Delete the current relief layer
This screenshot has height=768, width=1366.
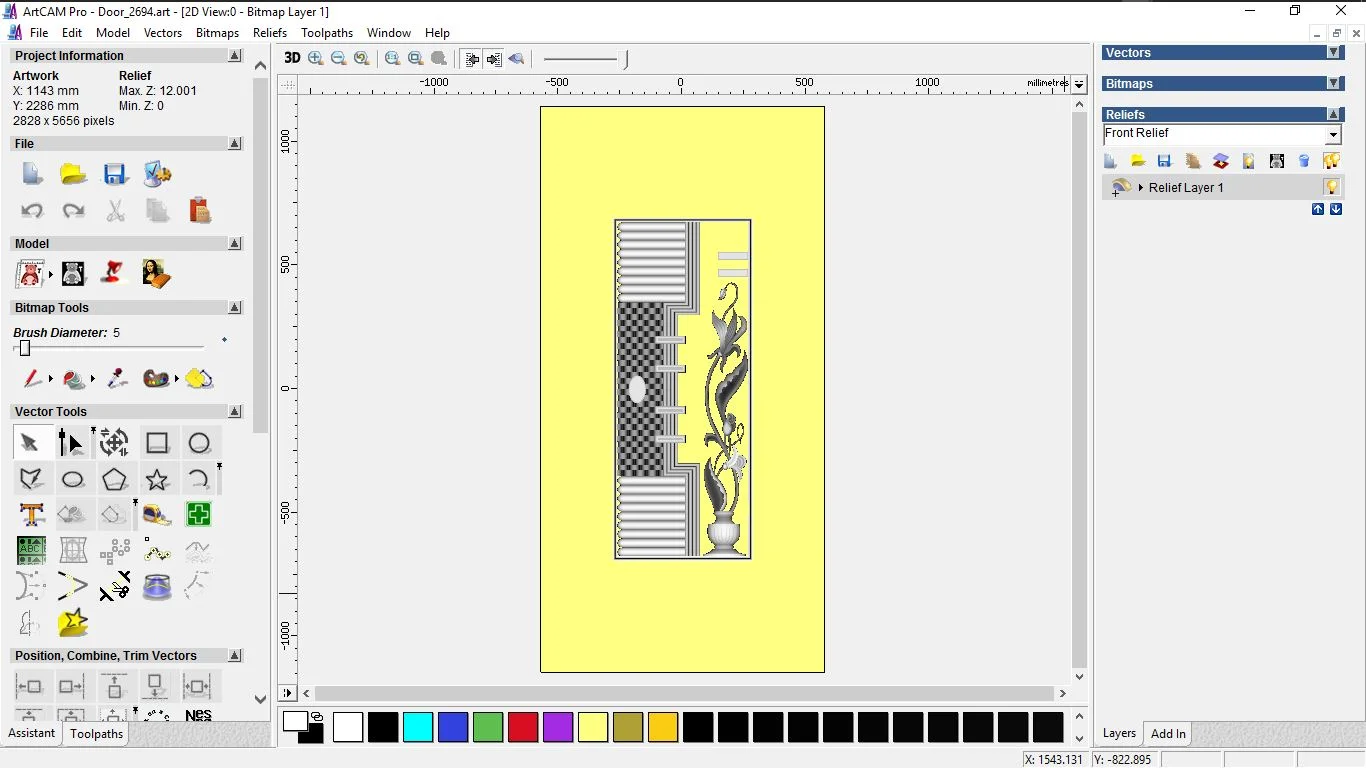point(1304,161)
